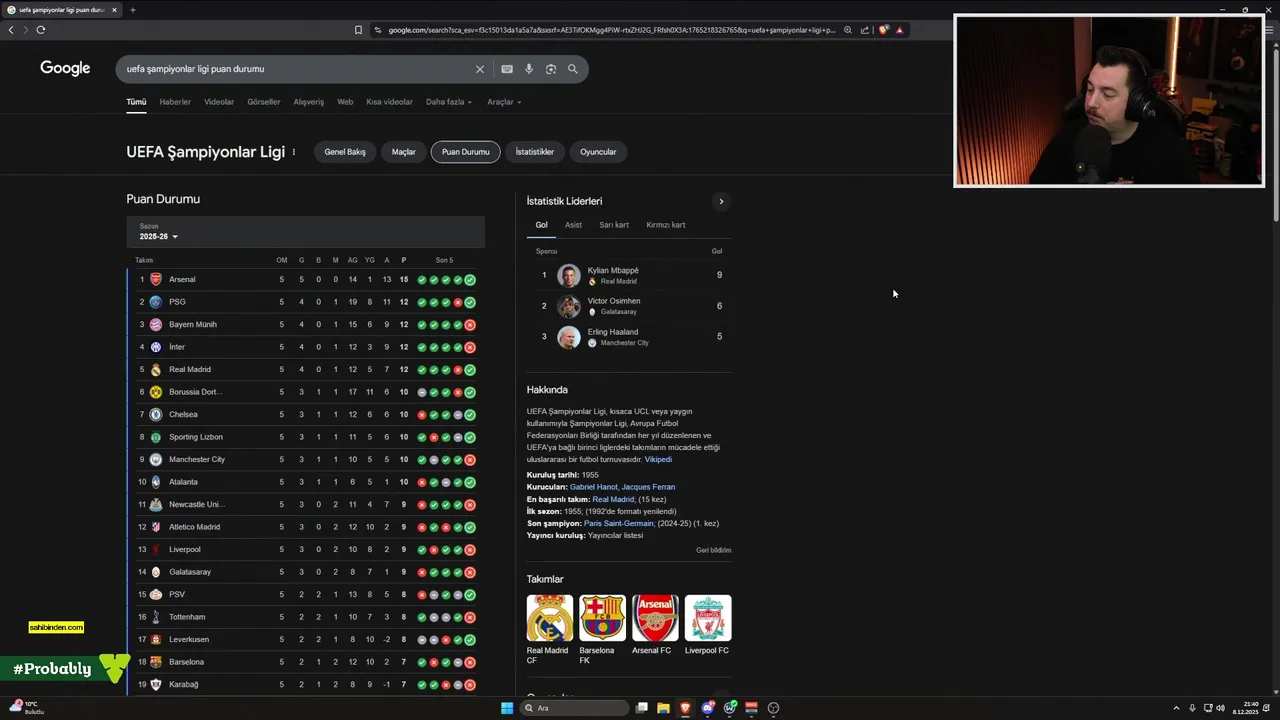Select the Asist statistics tab
The image size is (1280, 720).
pyautogui.click(x=573, y=225)
